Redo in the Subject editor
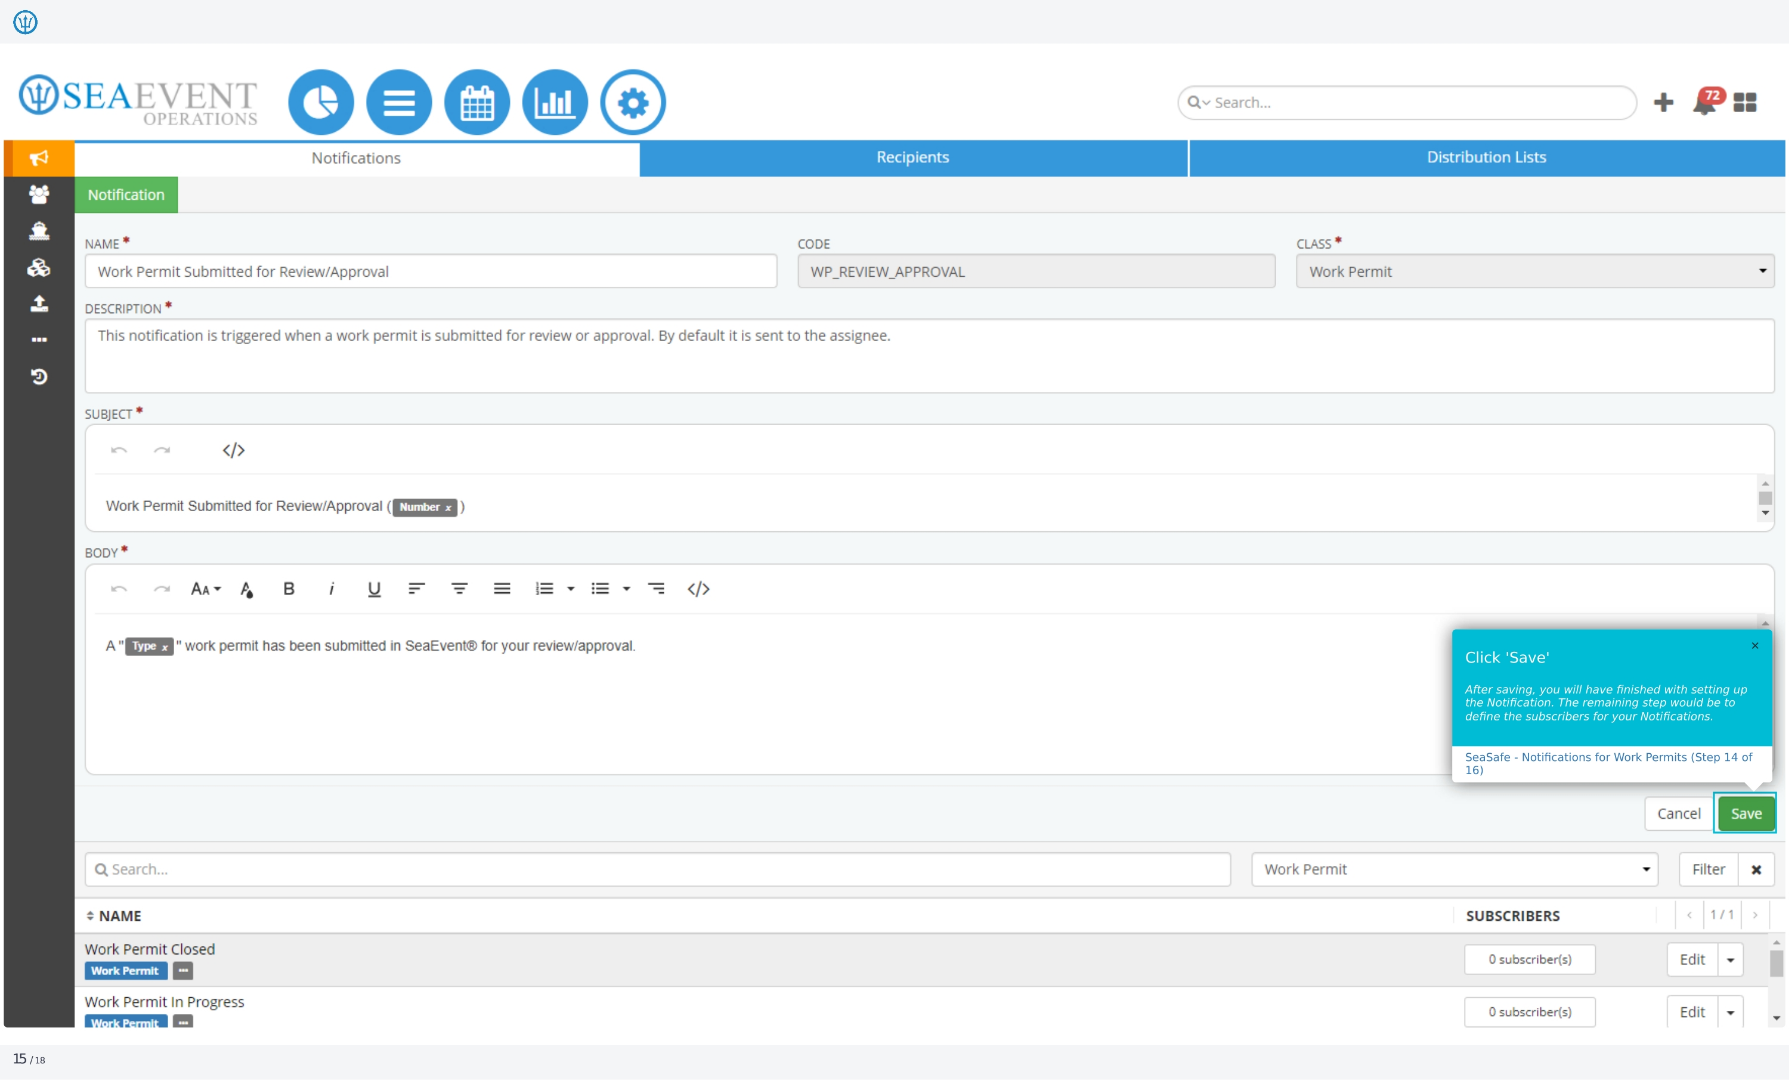 pyautogui.click(x=162, y=450)
